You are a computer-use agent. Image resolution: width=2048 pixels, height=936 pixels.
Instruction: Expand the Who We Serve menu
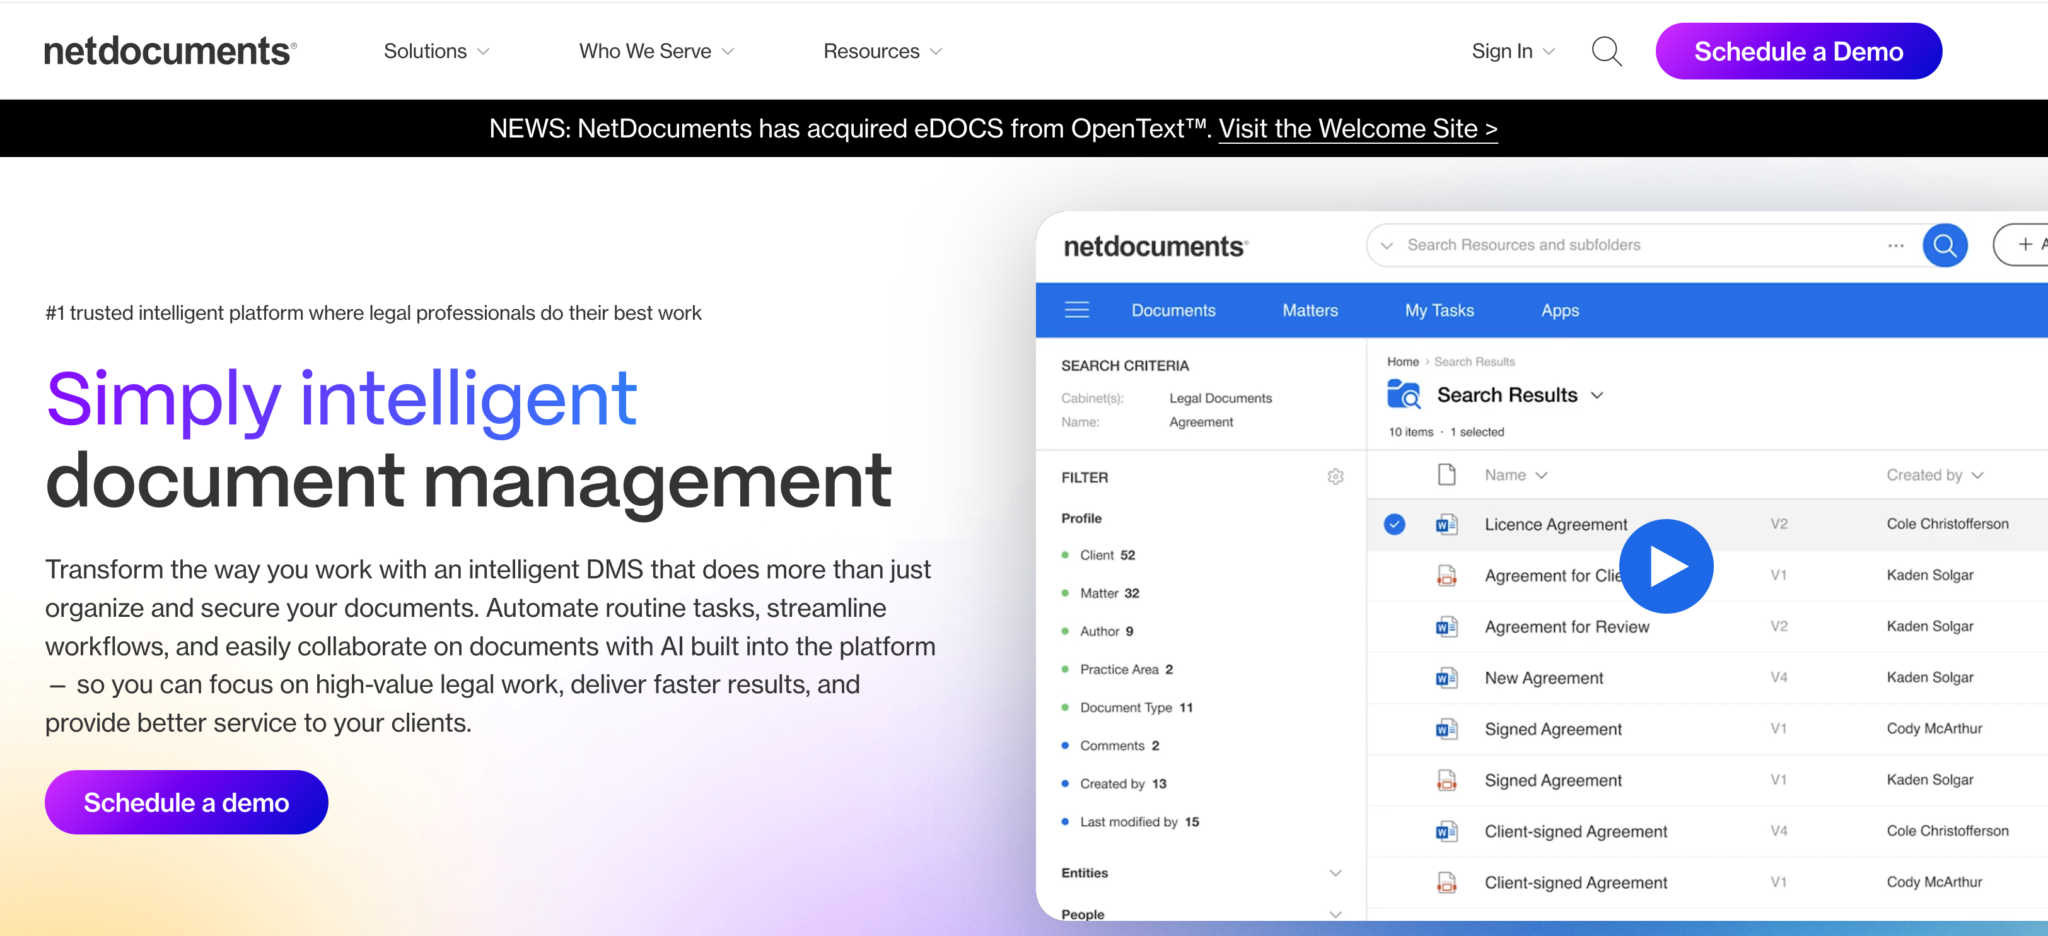(x=657, y=51)
